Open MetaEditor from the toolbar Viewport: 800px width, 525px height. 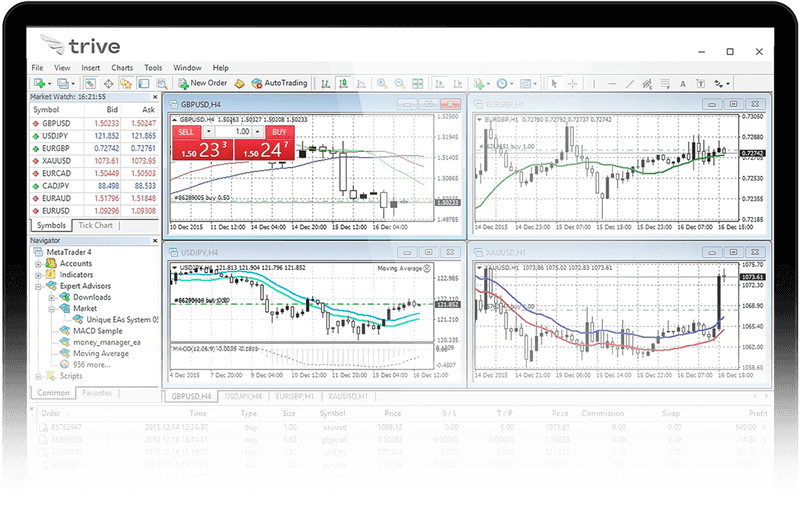pyautogui.click(x=239, y=83)
